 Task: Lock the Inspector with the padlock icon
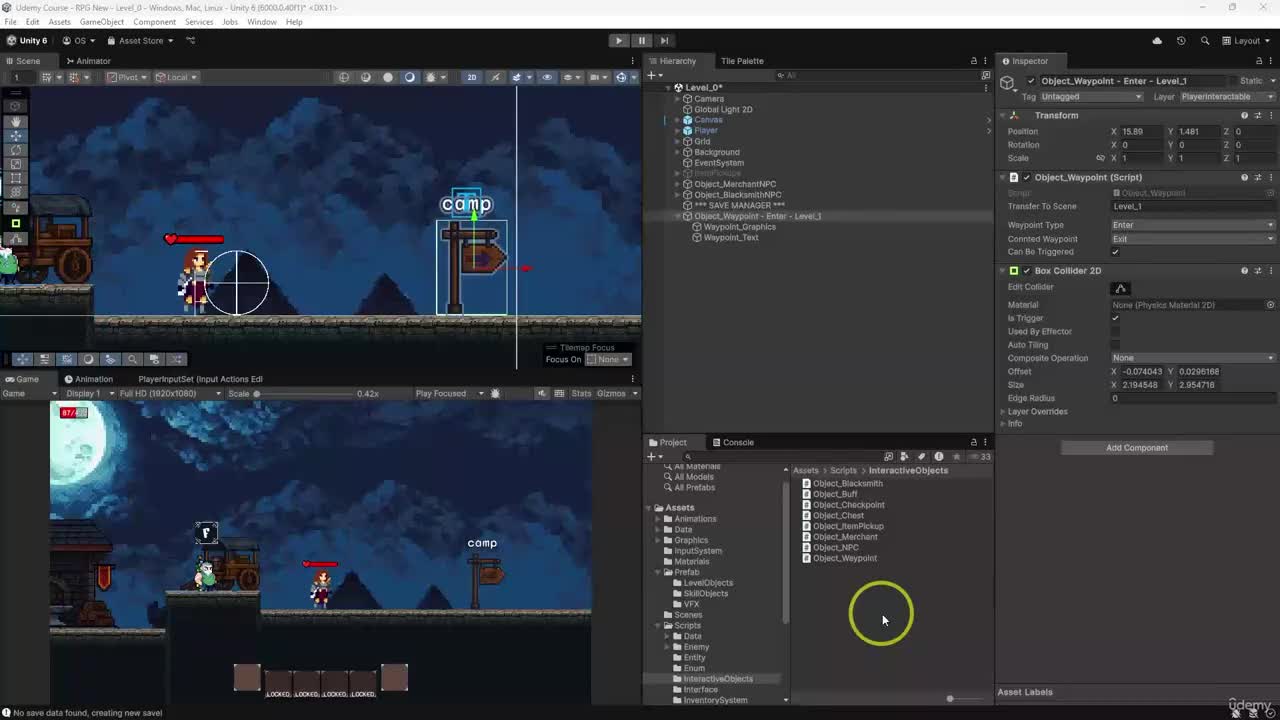pyautogui.click(x=1259, y=61)
